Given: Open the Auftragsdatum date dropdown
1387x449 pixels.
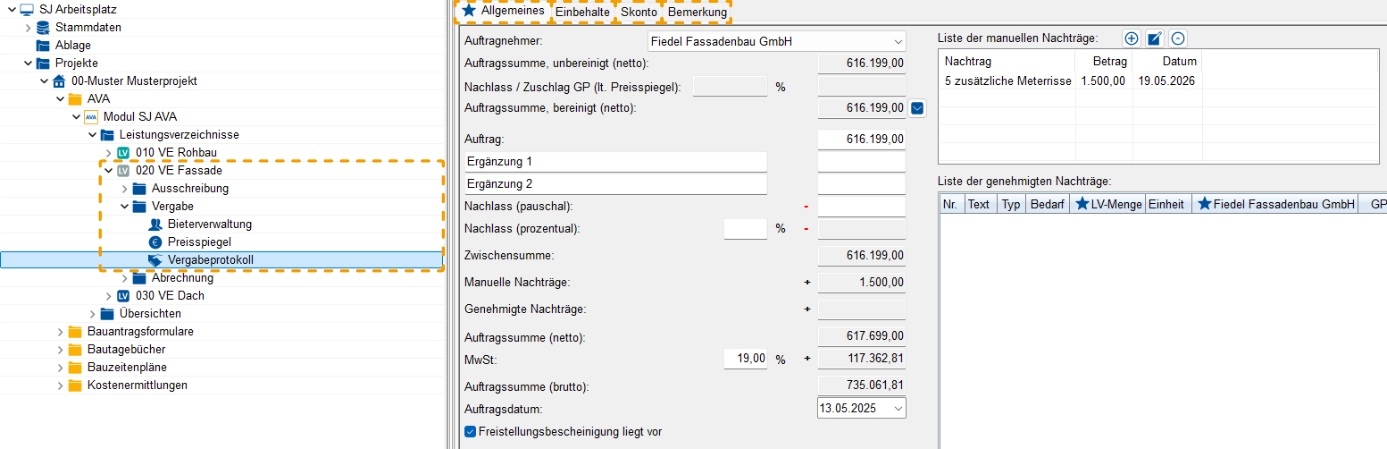Looking at the screenshot, I should [897, 409].
